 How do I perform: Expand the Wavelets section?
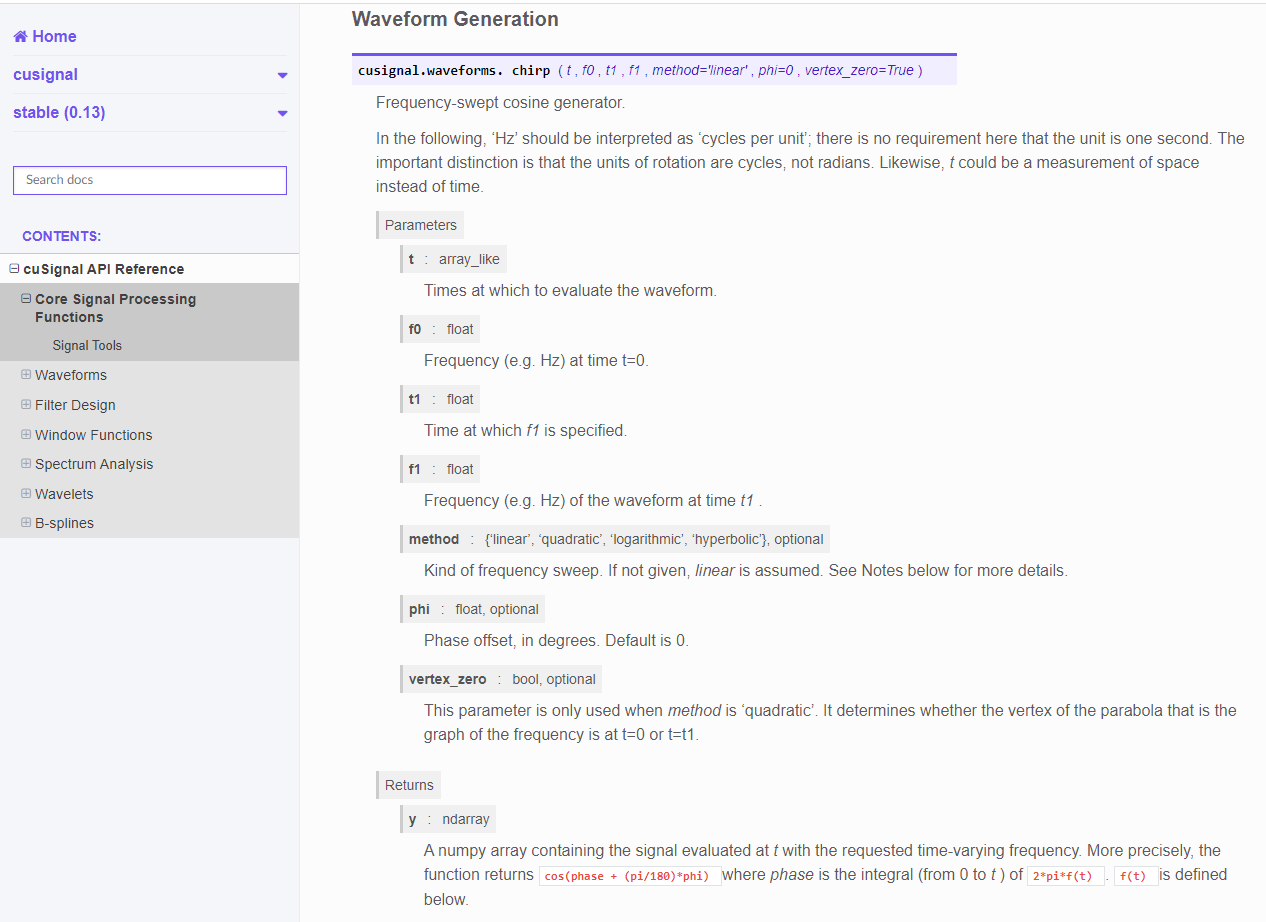point(26,493)
